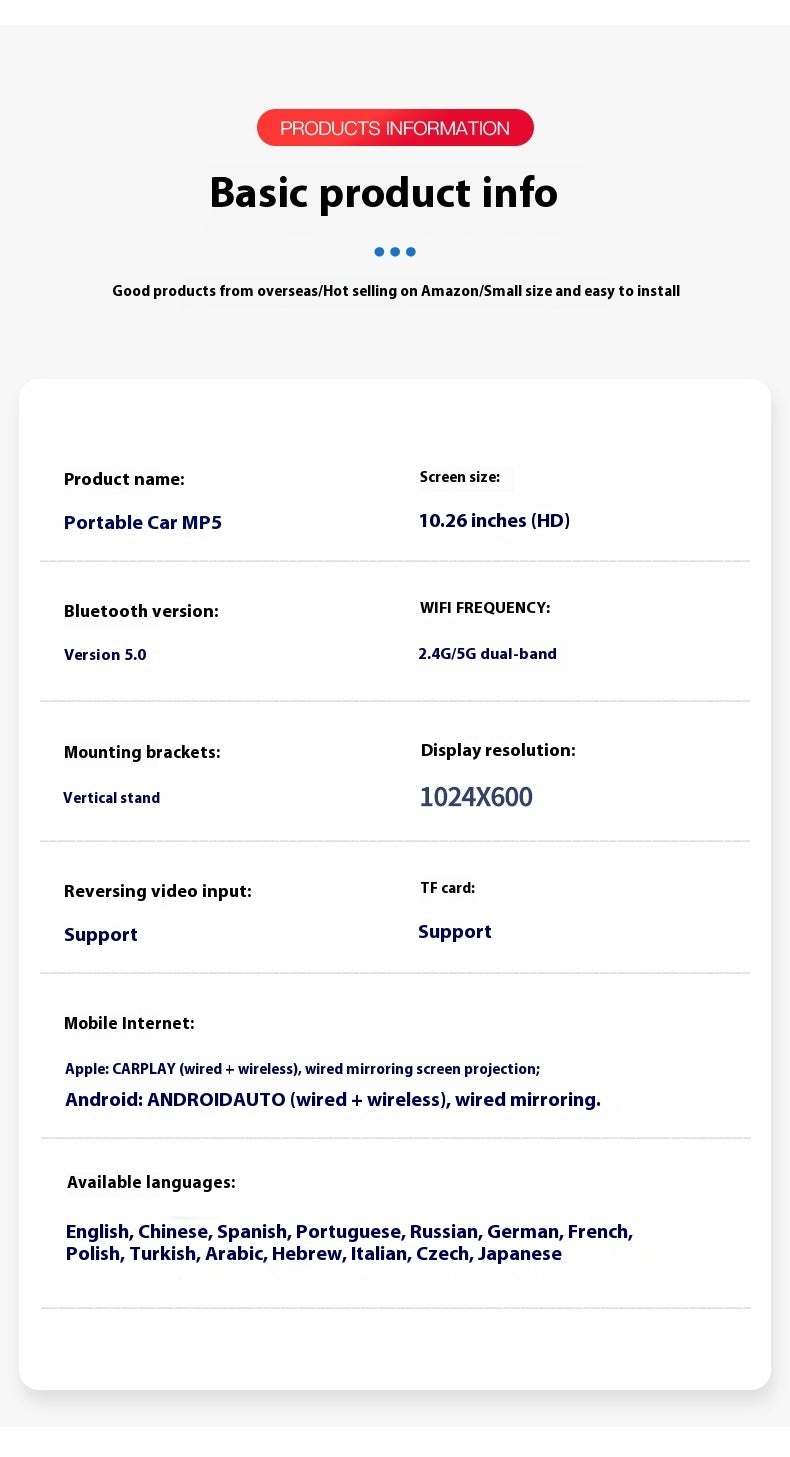The image size is (790, 1457).
Task: Click the "Mobile Internet:" label
Action: [x=129, y=1023]
